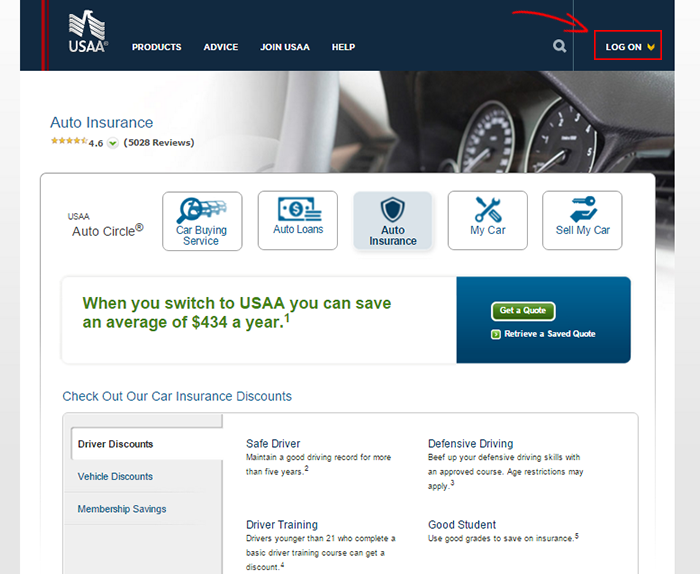Click the Retrieve a Saved Quote arrow icon
This screenshot has width=700, height=574.
(496, 334)
